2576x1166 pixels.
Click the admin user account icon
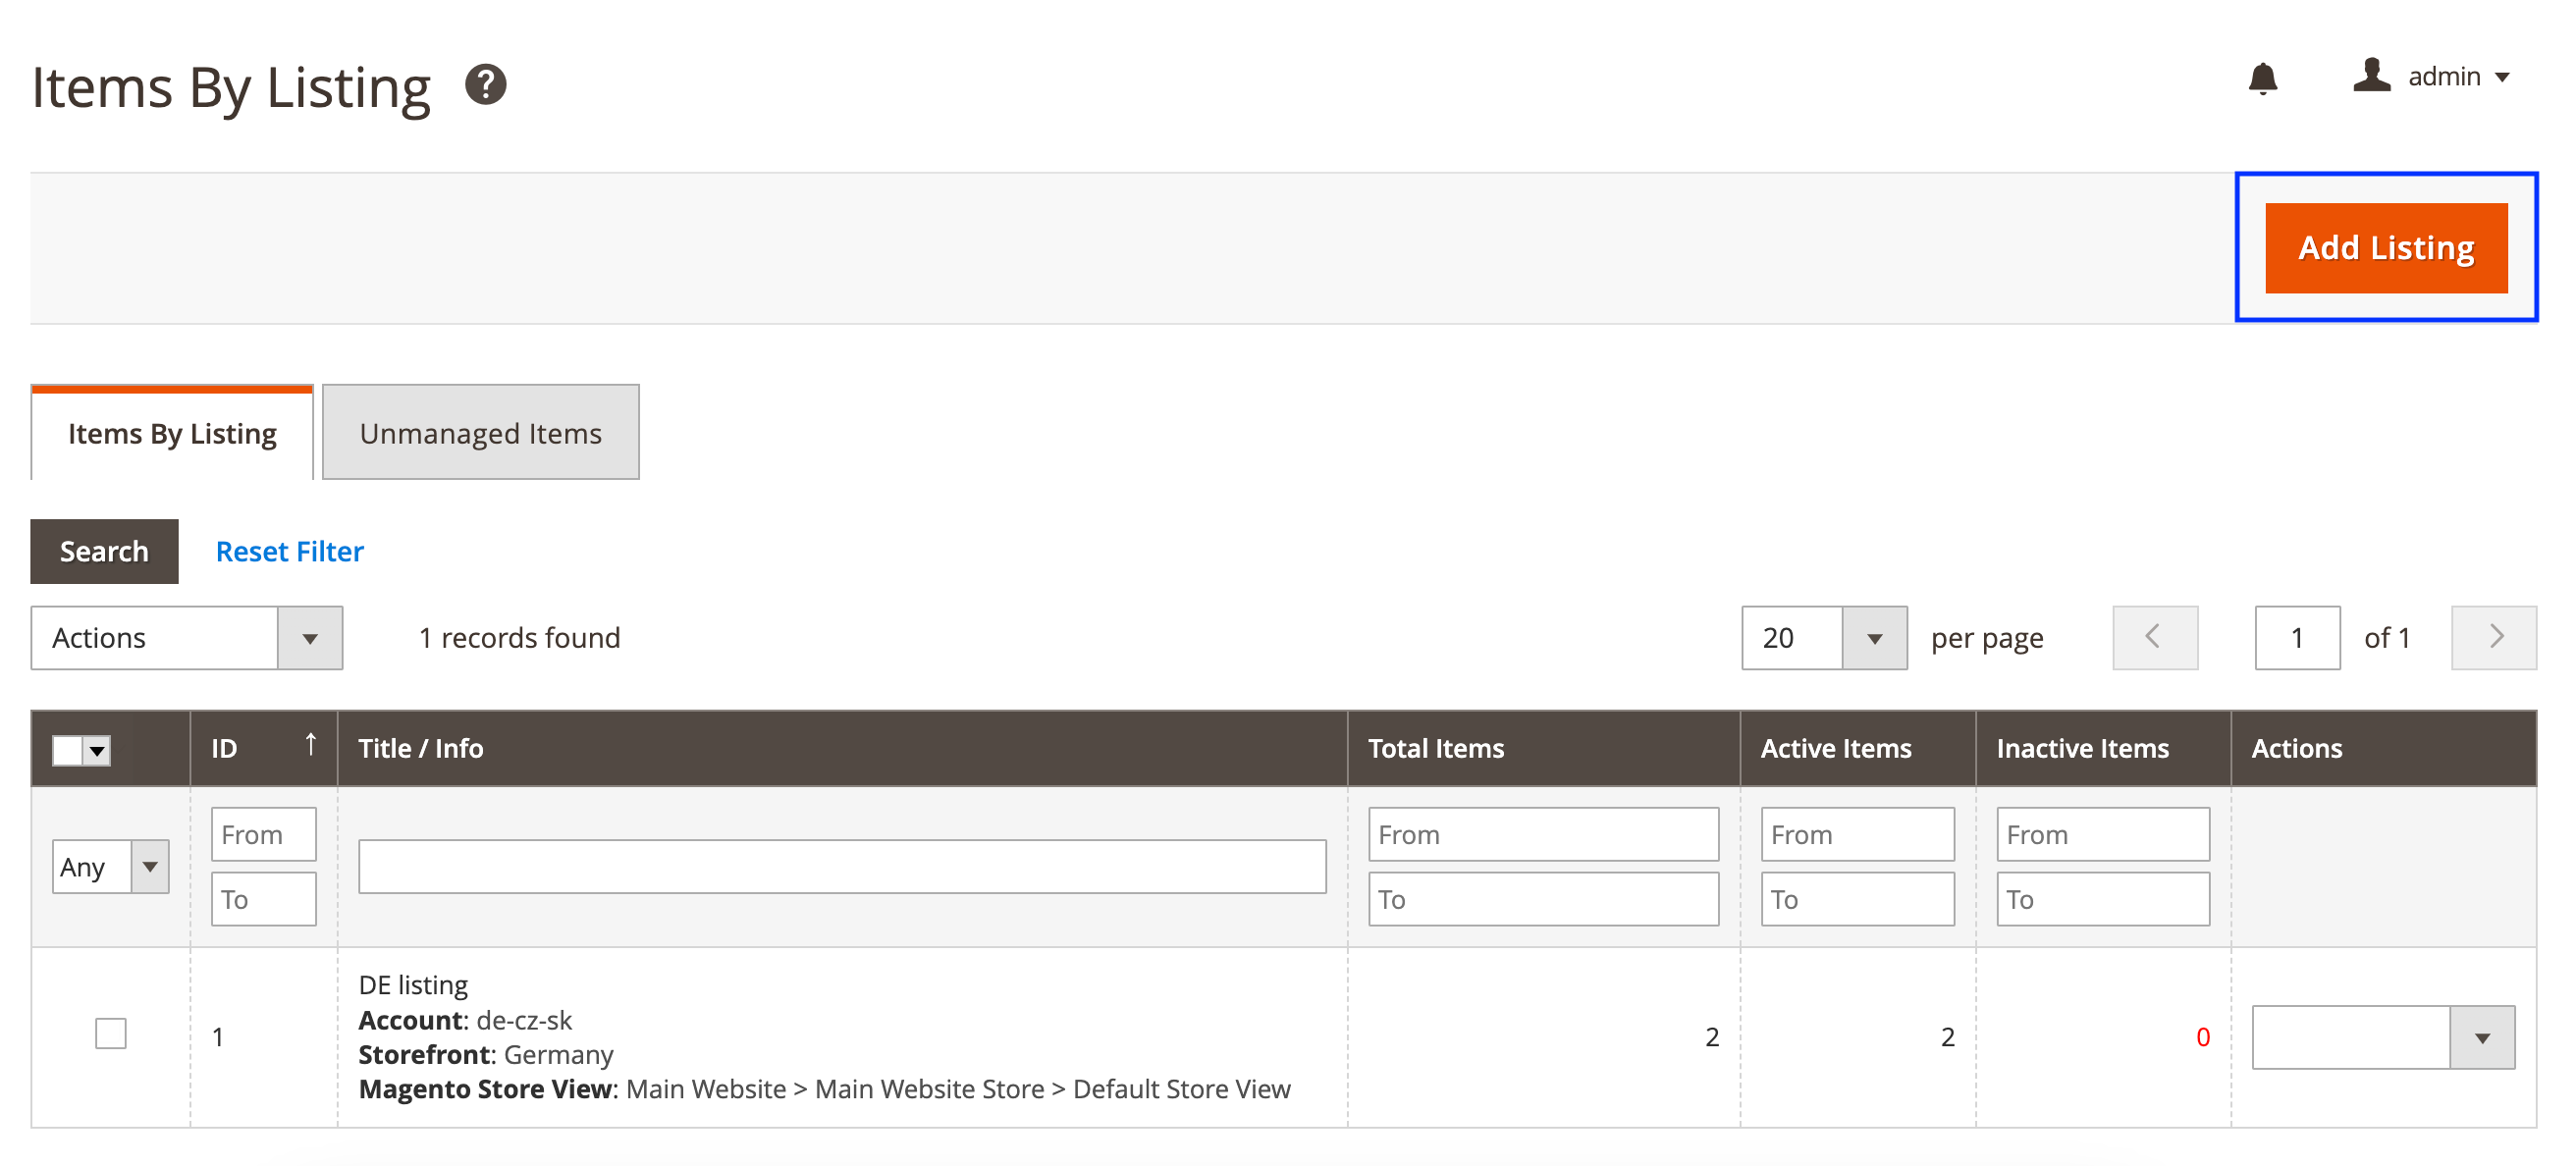(x=2371, y=76)
